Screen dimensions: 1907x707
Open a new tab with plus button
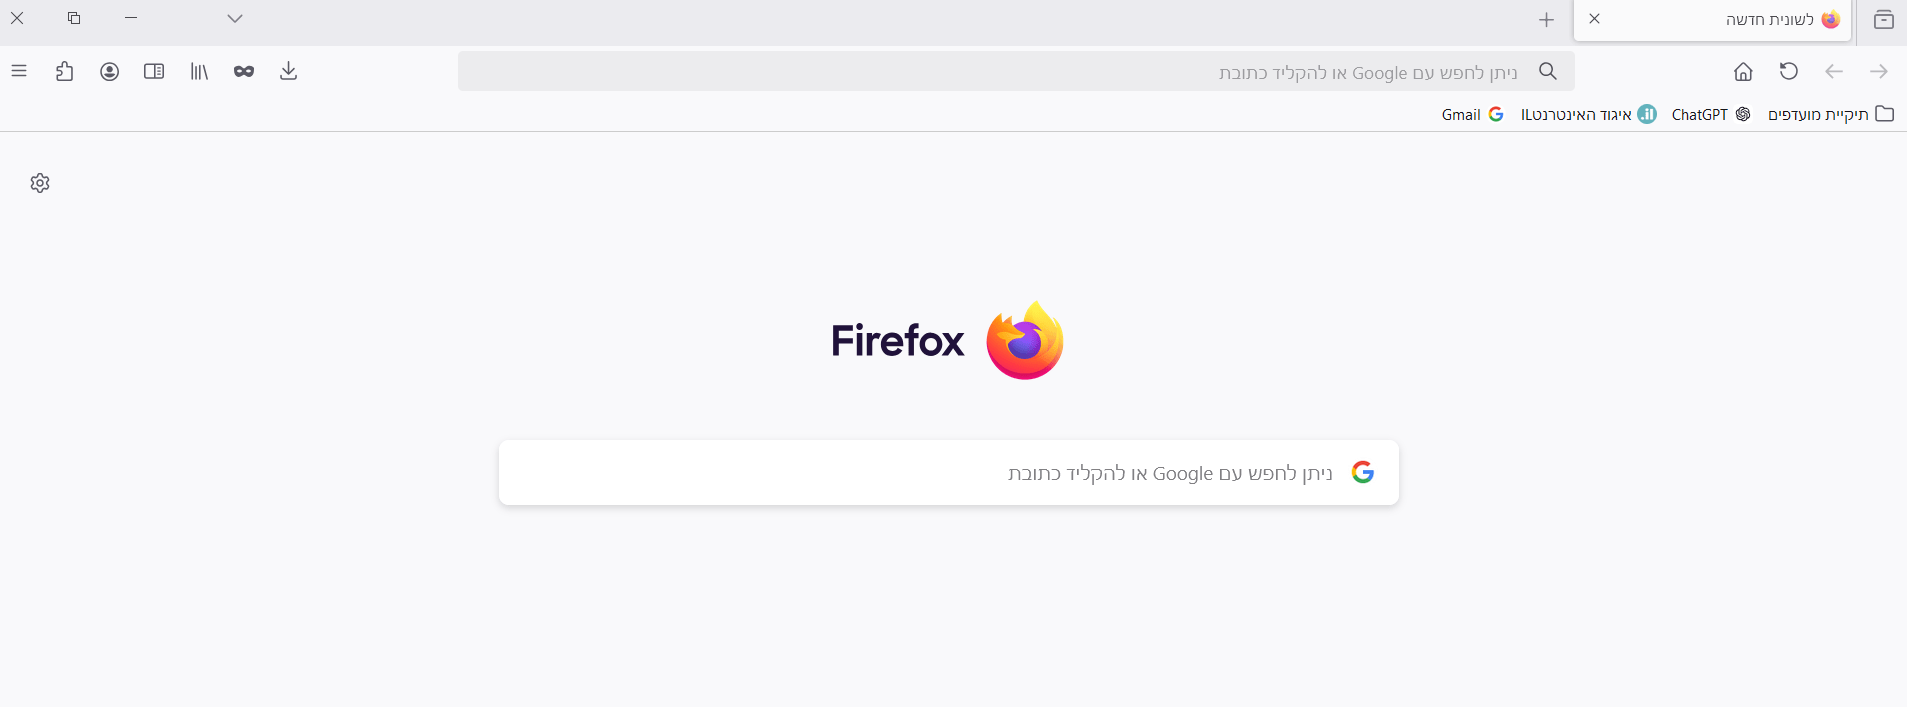1547,19
